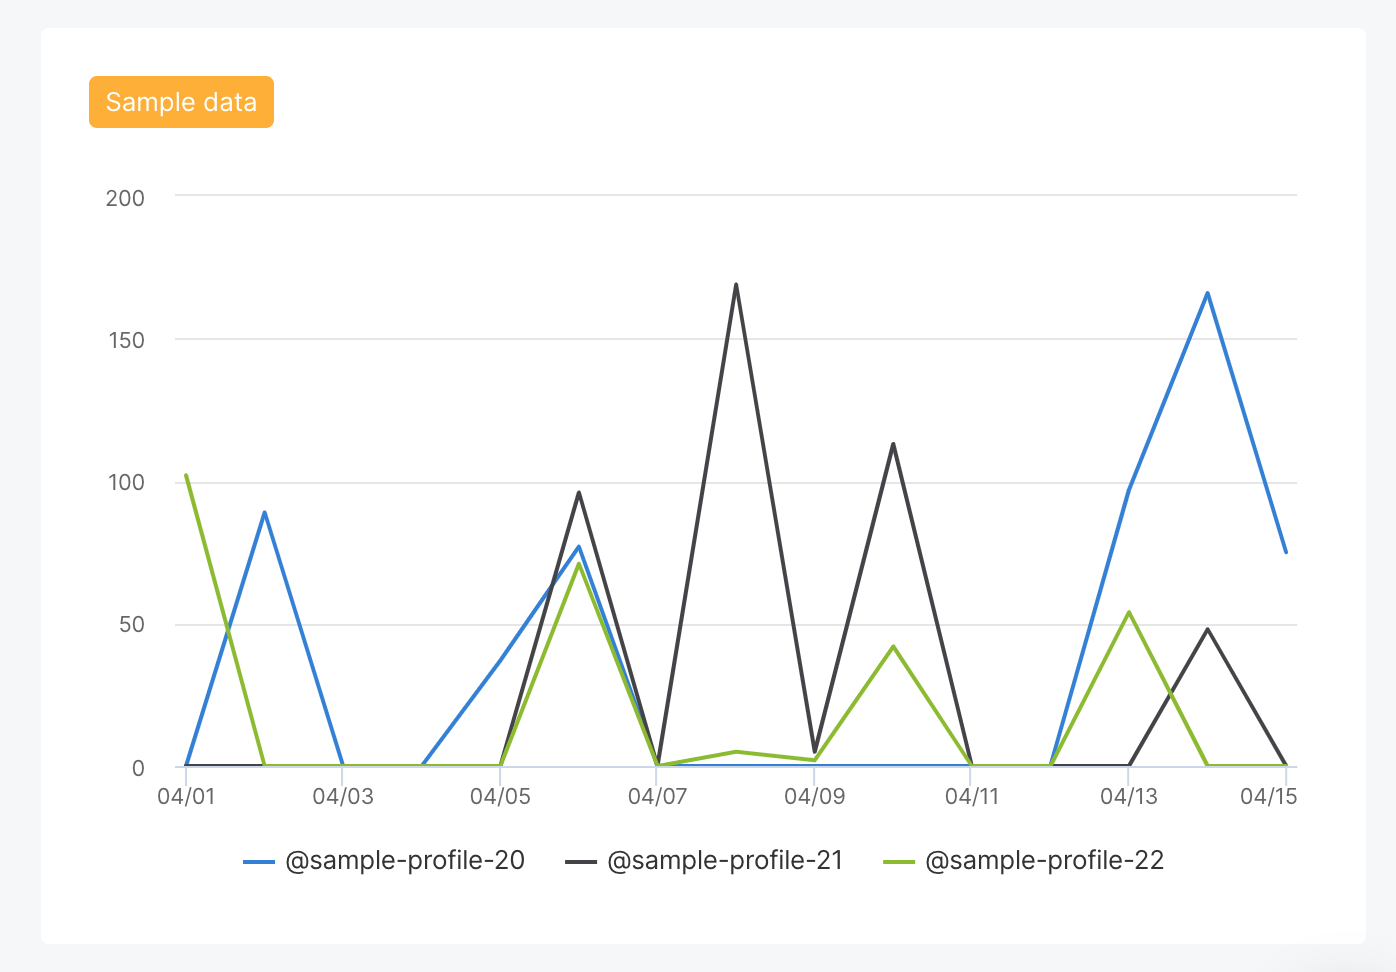Click the 04/07 axis label
This screenshot has height=972, width=1396.
coord(657,797)
